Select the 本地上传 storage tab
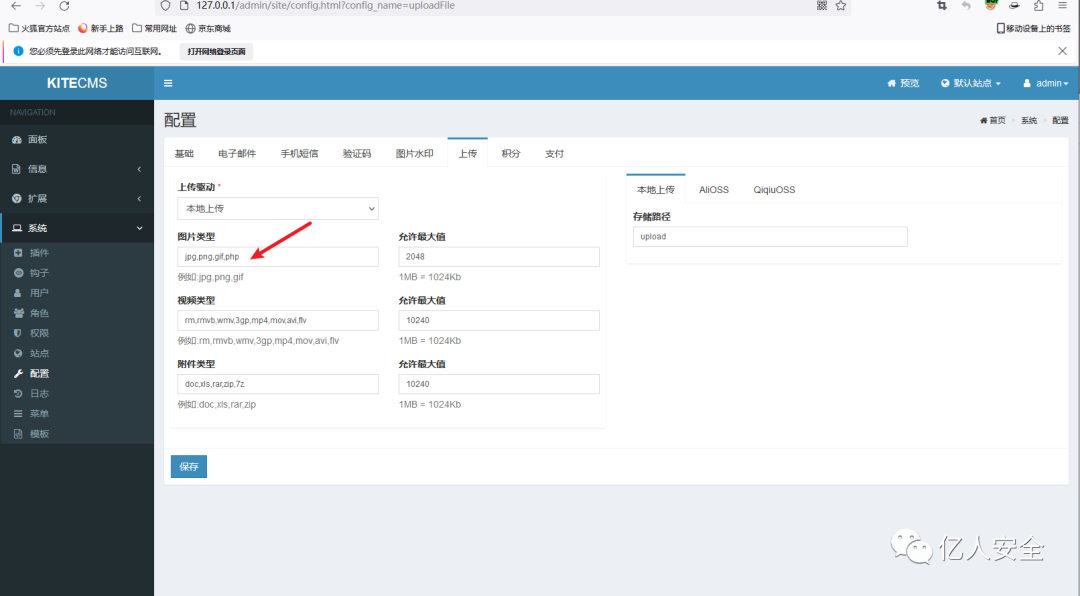This screenshot has height=596, width=1080. coord(656,189)
